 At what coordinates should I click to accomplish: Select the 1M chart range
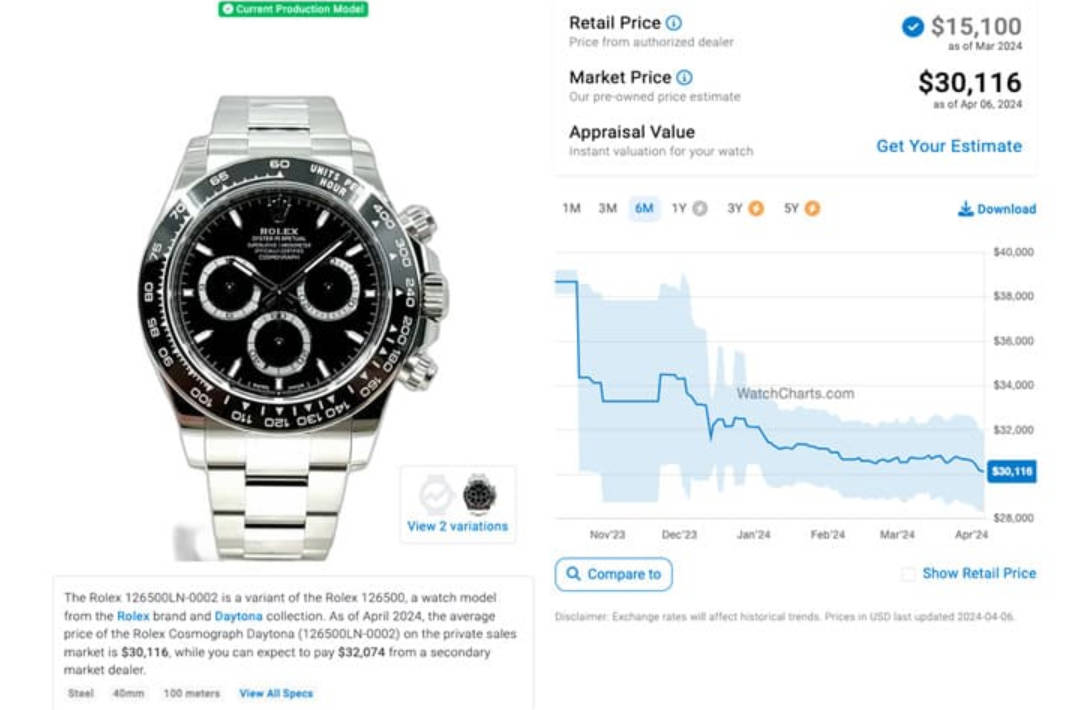[571, 208]
